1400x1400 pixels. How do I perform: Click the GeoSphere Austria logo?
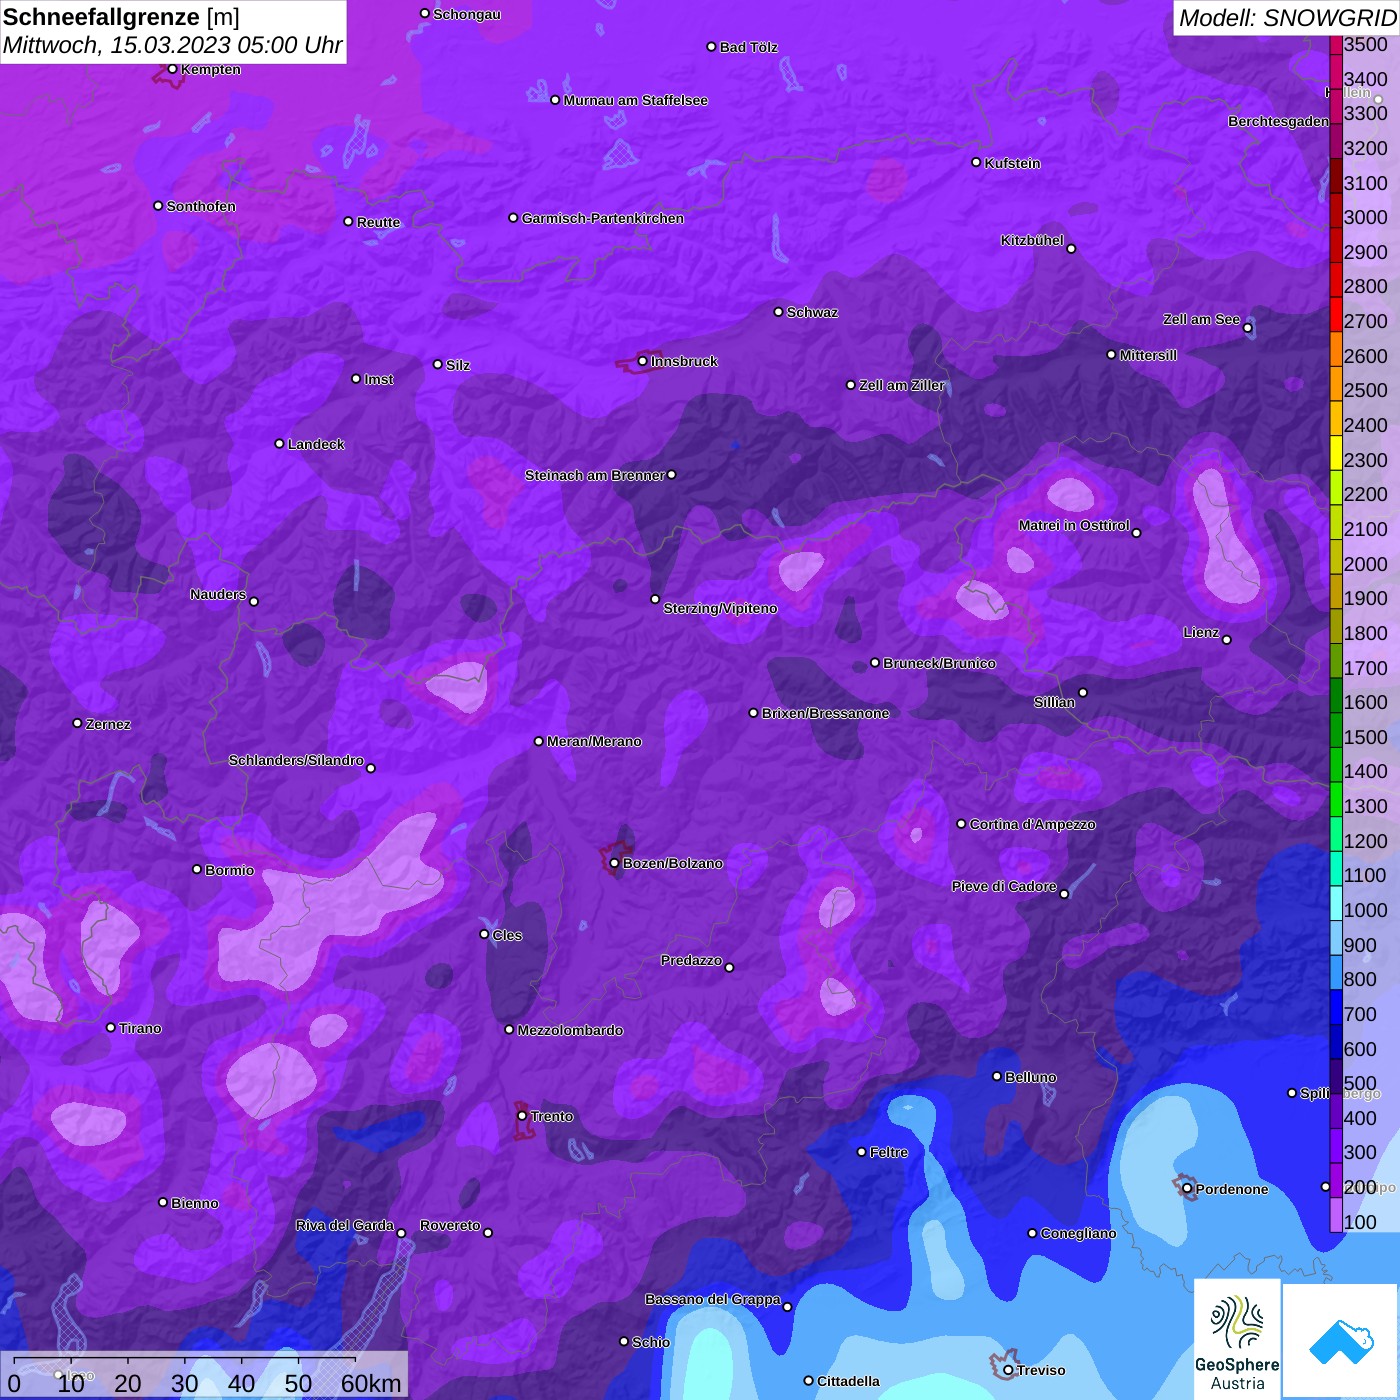[1237, 1338]
